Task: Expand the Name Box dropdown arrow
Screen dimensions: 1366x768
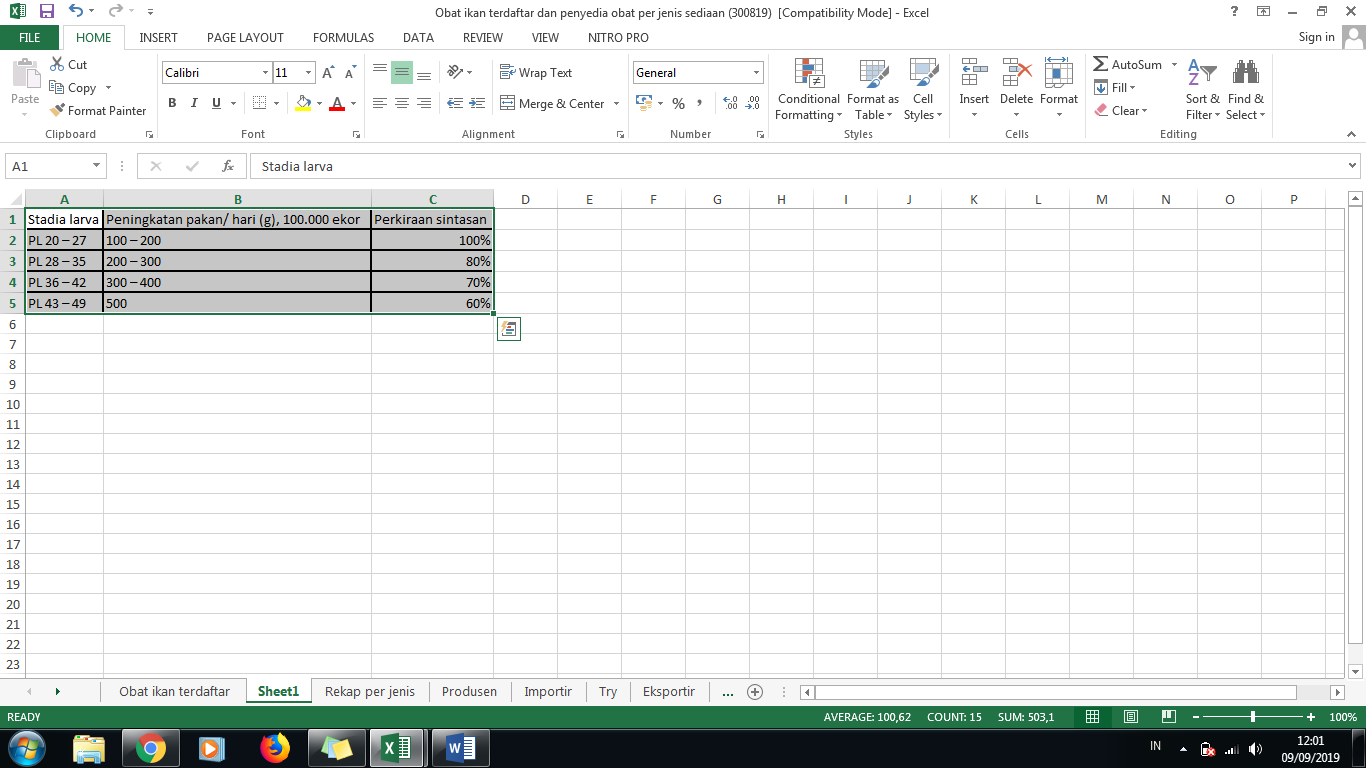Action: pos(97,166)
